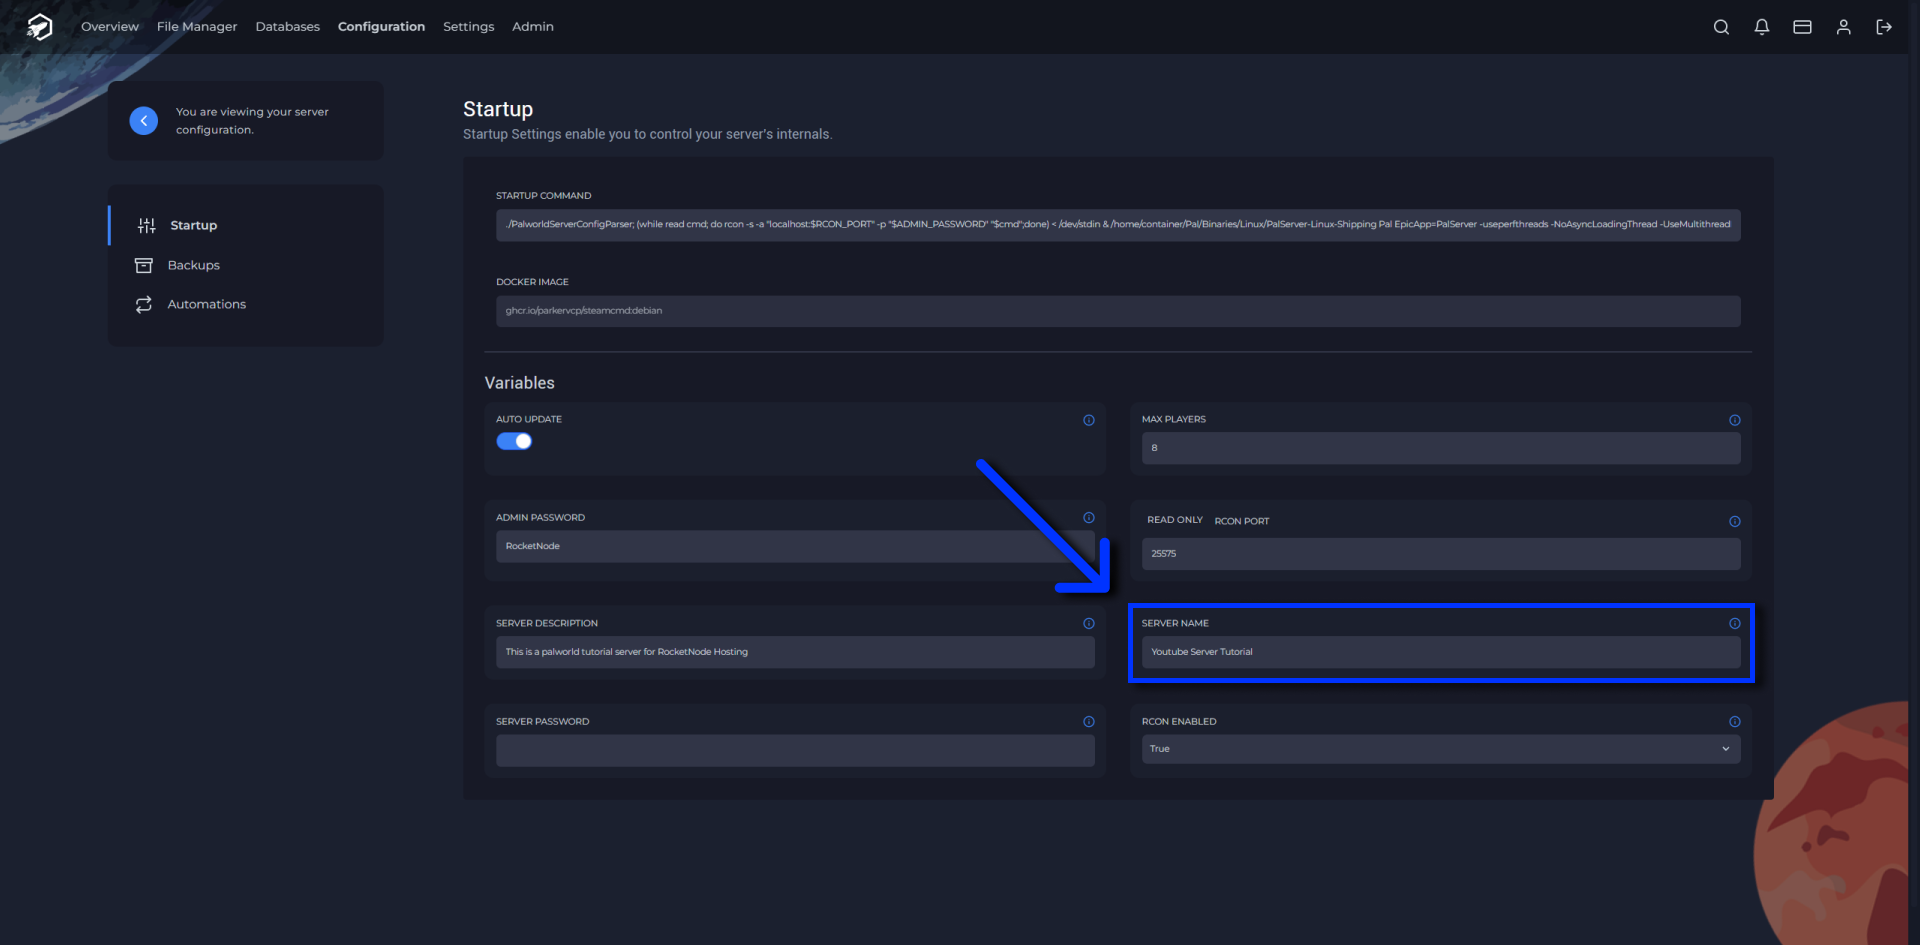The height and width of the screenshot is (945, 1920).
Task: View notifications via the bell icon
Action: 1762,27
